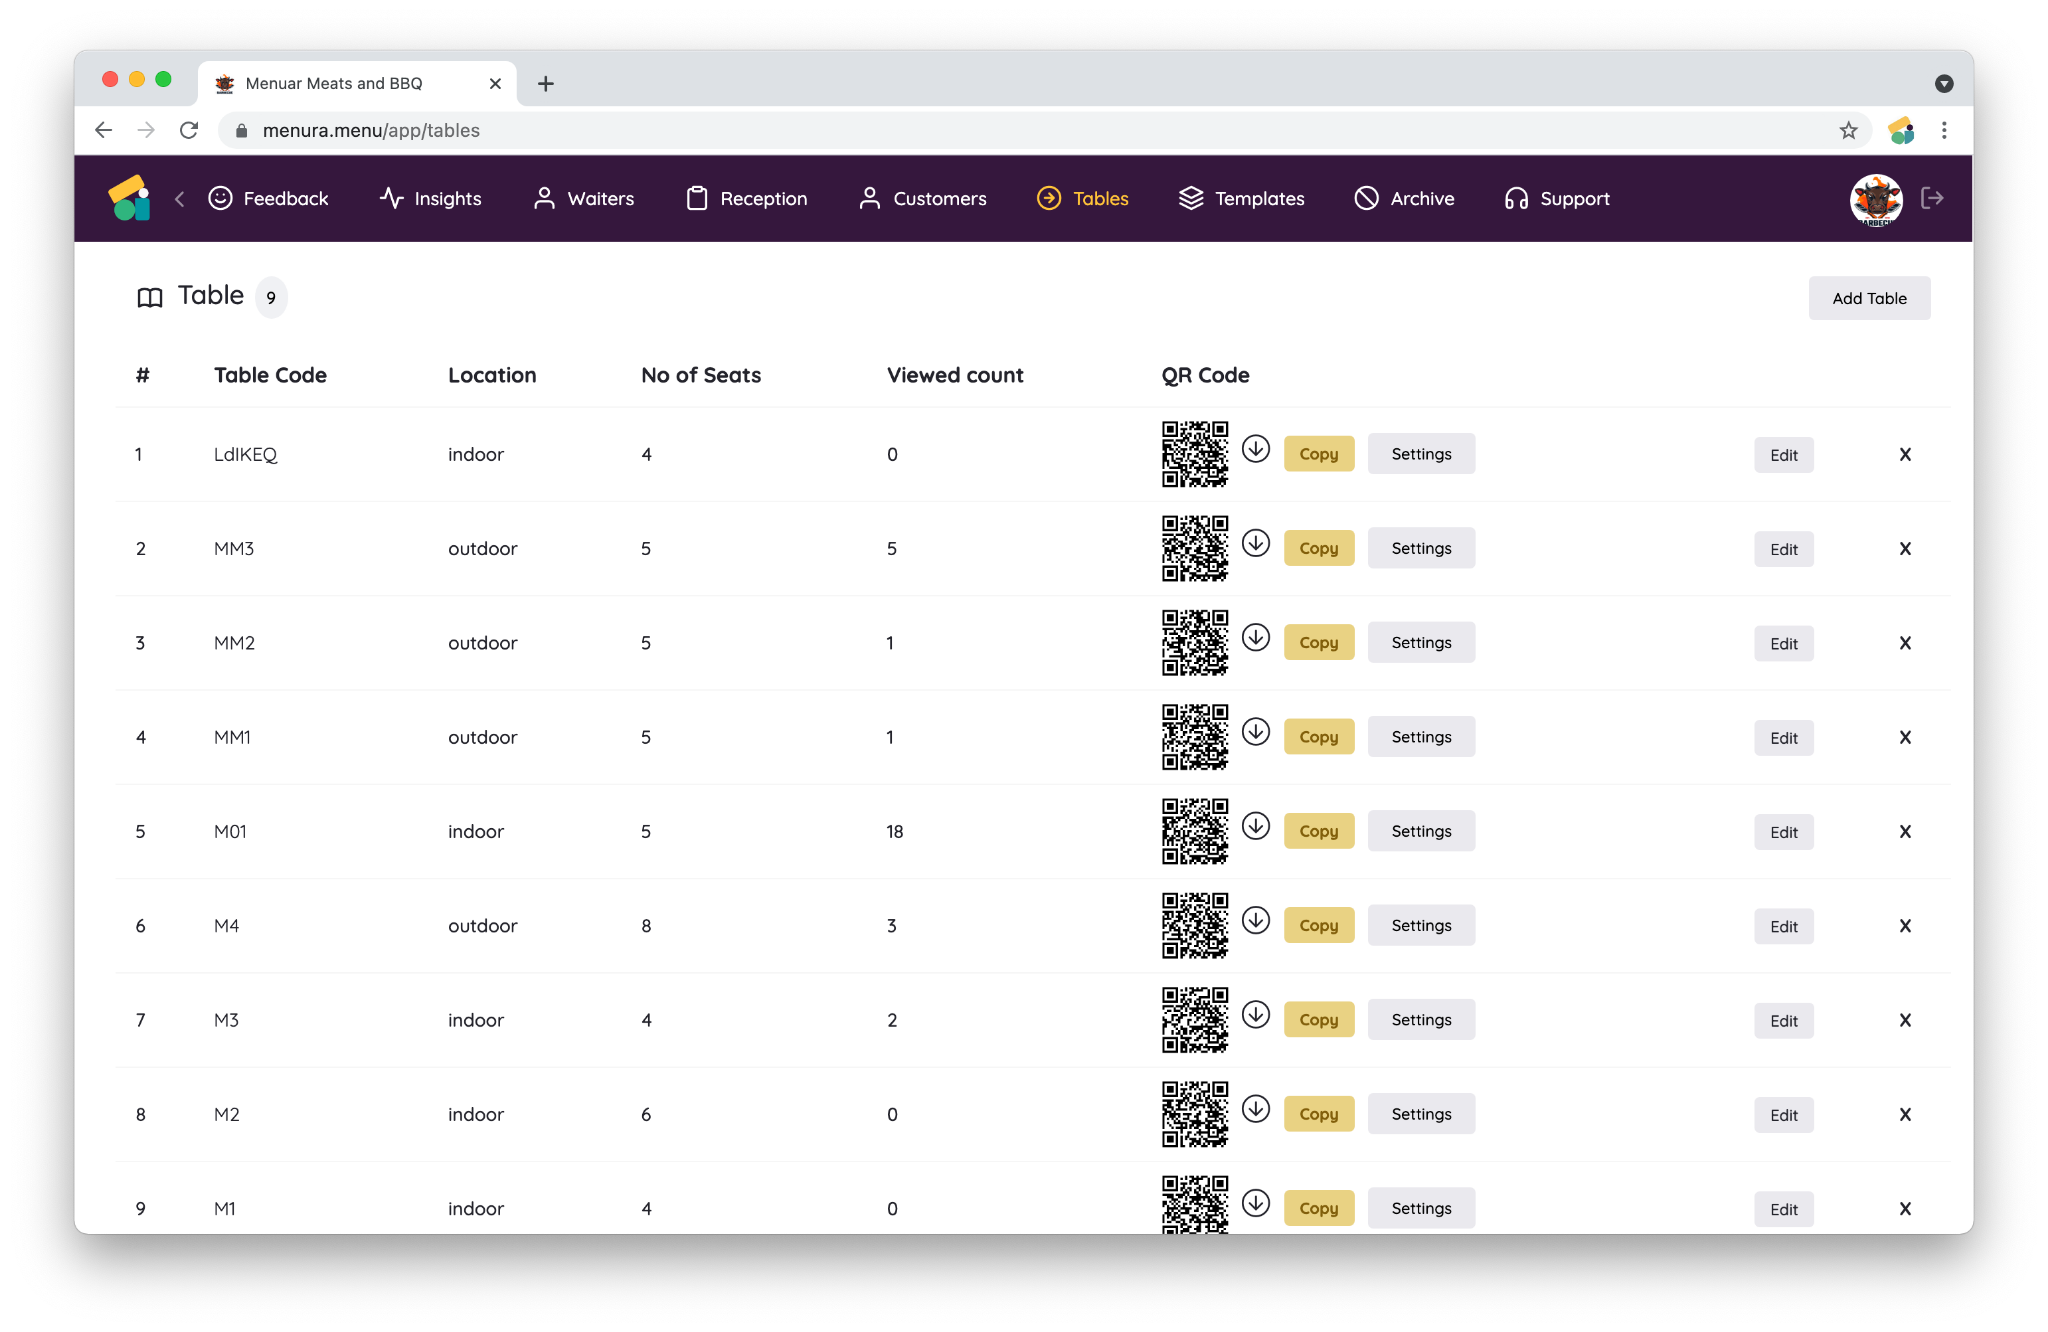Download QR code for table MM3
The height and width of the screenshot is (1332, 2048).
click(1256, 543)
